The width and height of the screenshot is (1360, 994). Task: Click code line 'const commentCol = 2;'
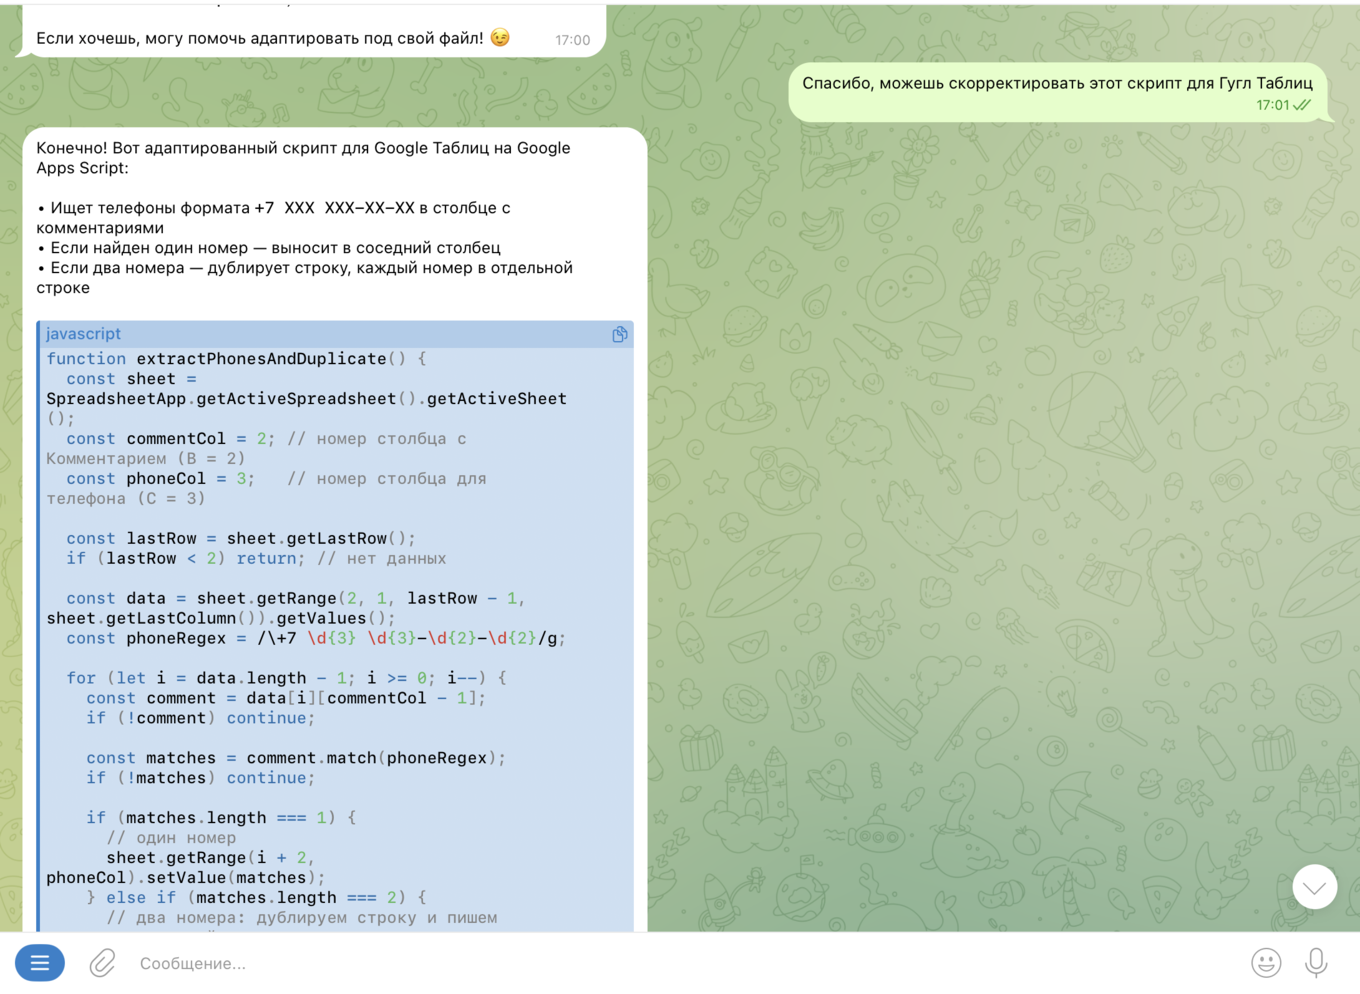pos(170,439)
